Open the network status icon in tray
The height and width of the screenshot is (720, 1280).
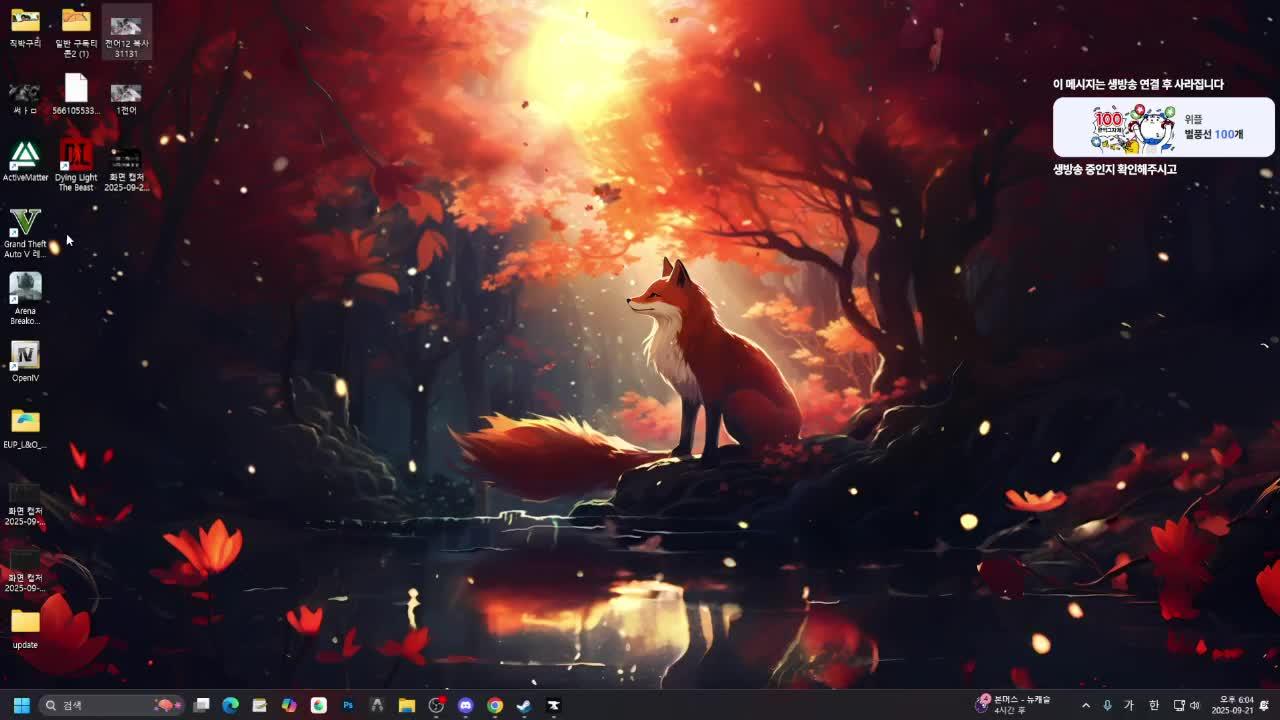1179,705
